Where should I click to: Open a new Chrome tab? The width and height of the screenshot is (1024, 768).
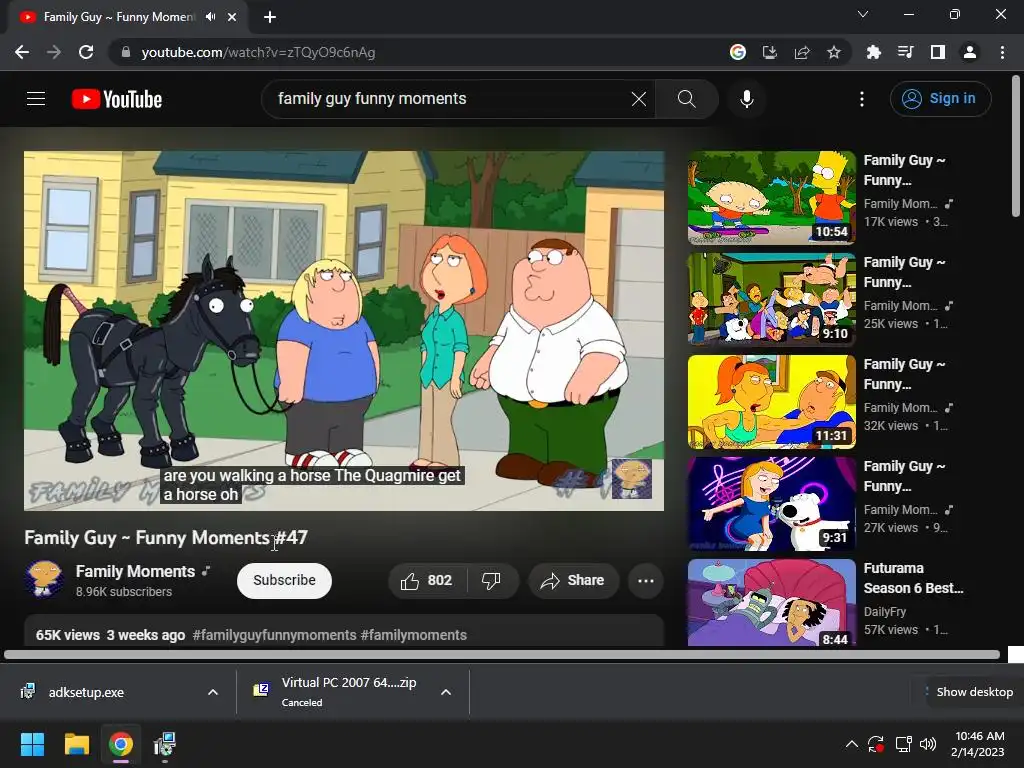[270, 17]
